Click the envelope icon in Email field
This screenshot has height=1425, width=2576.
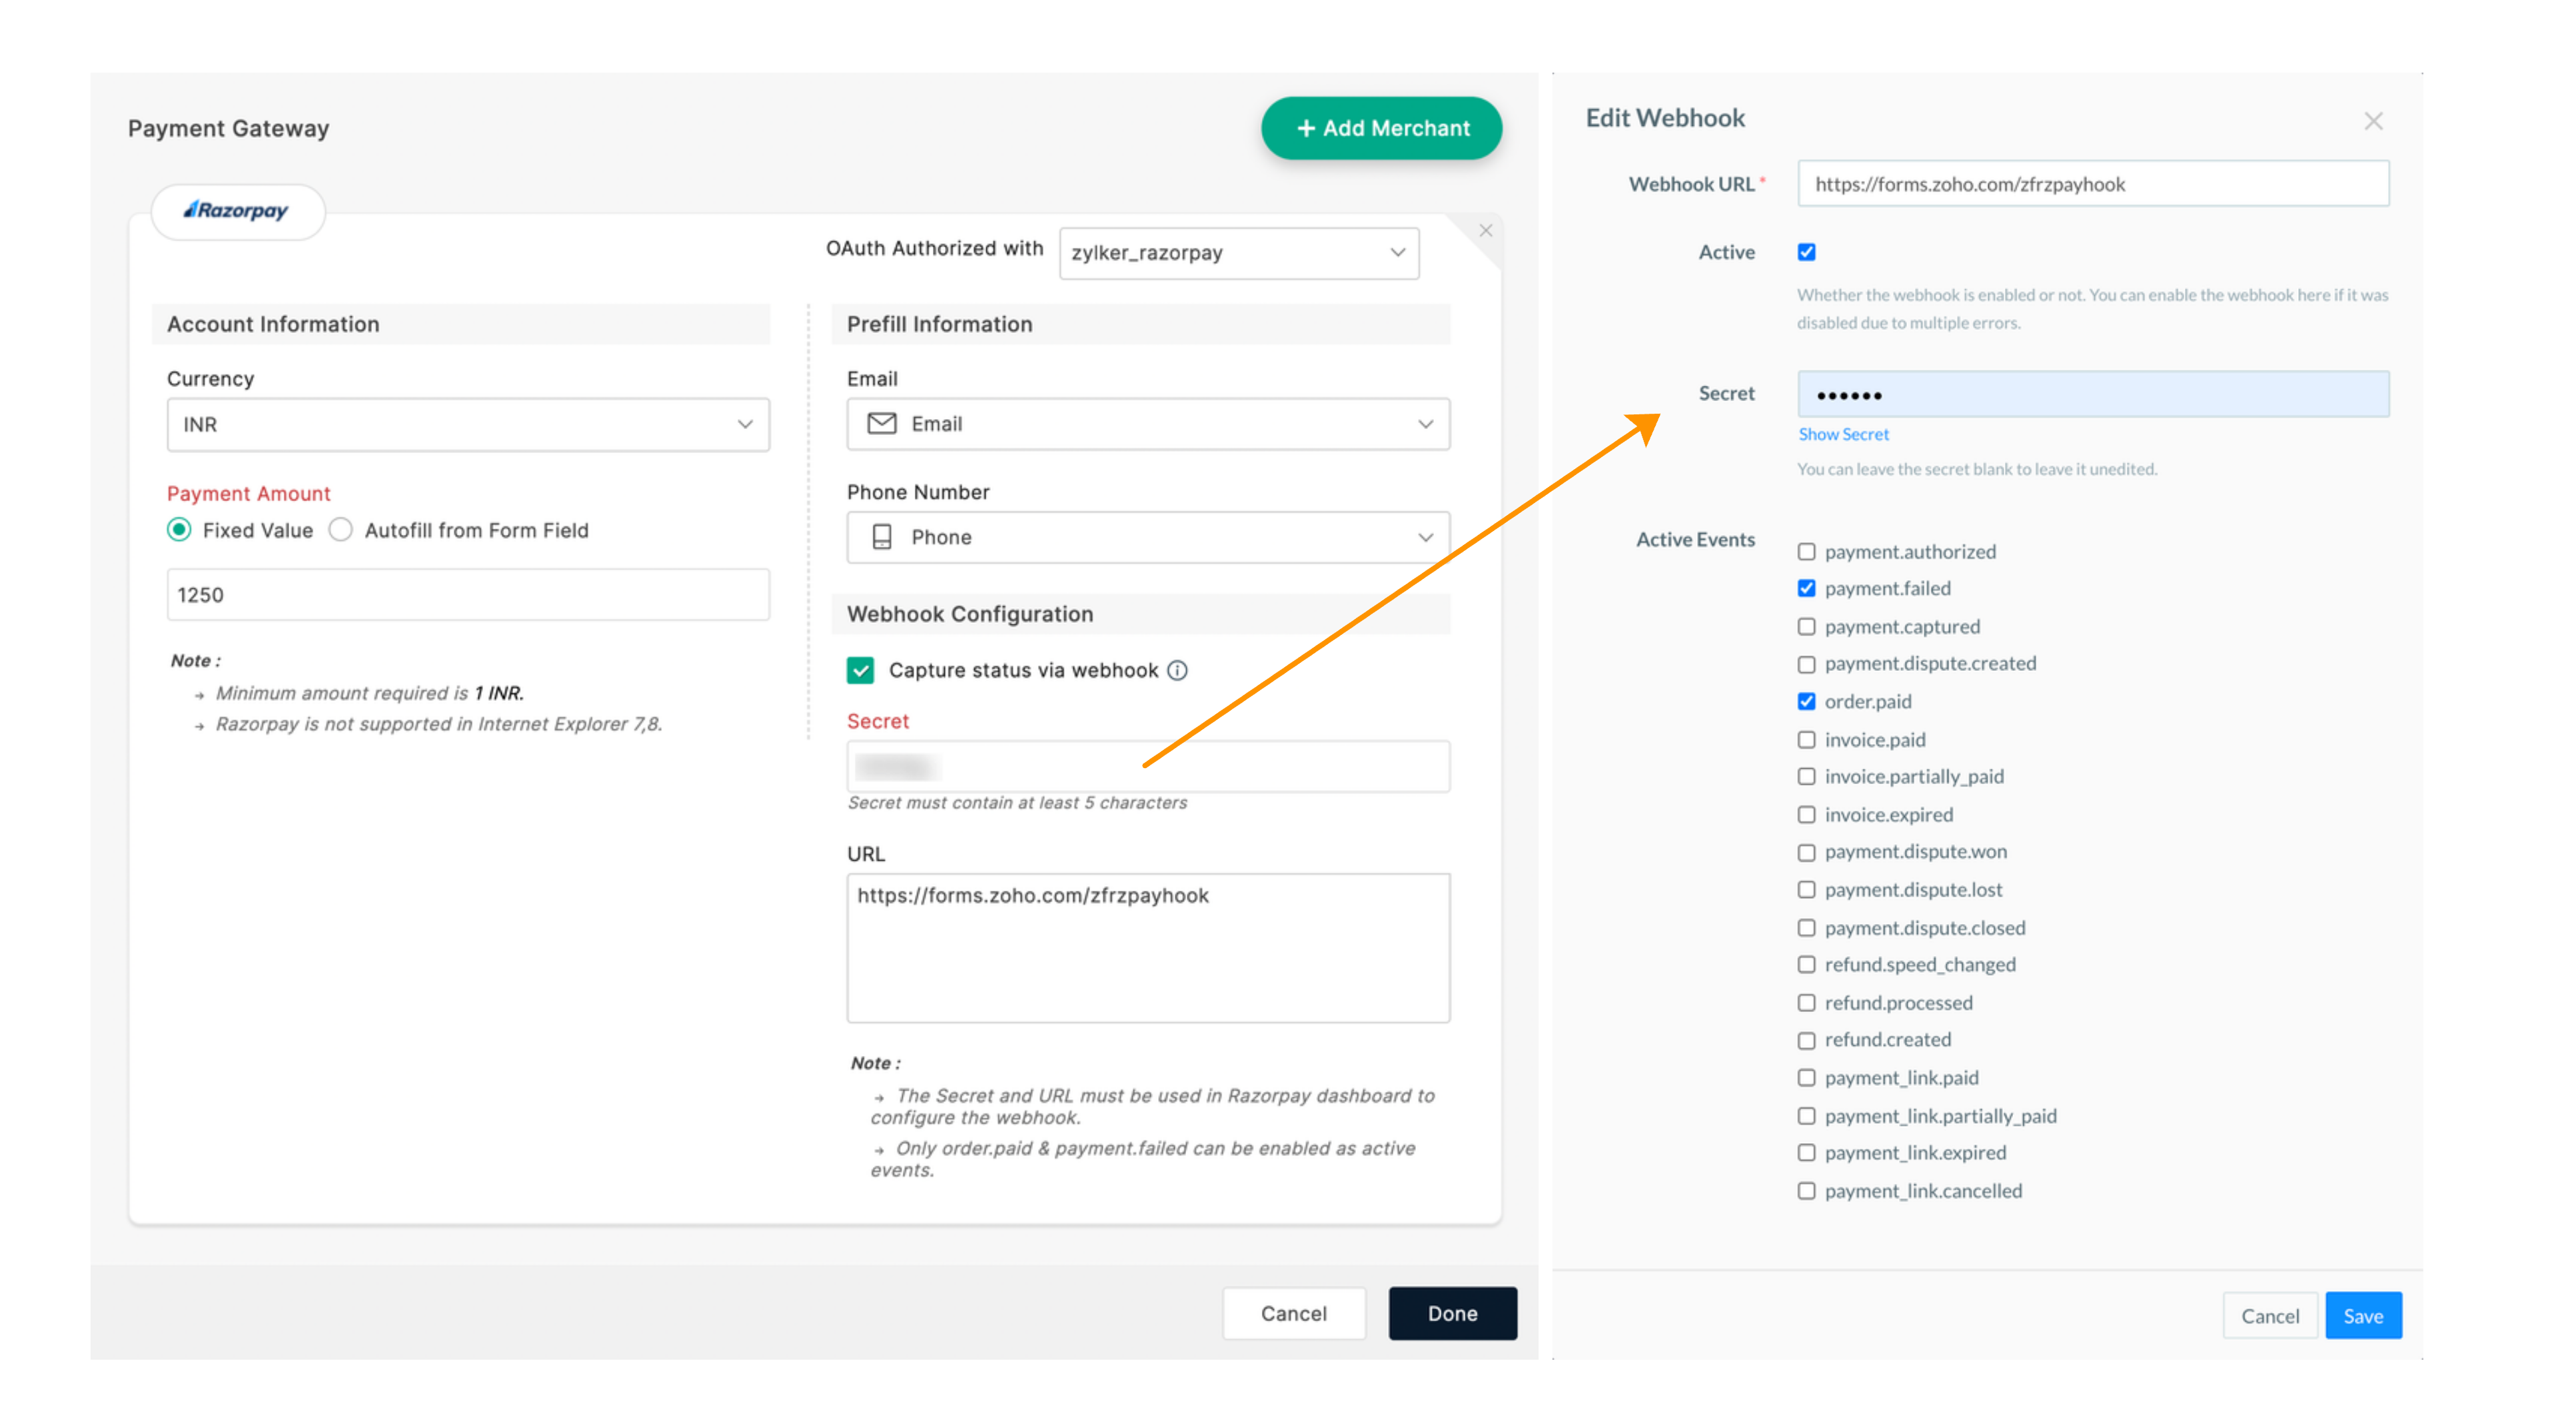tap(881, 424)
